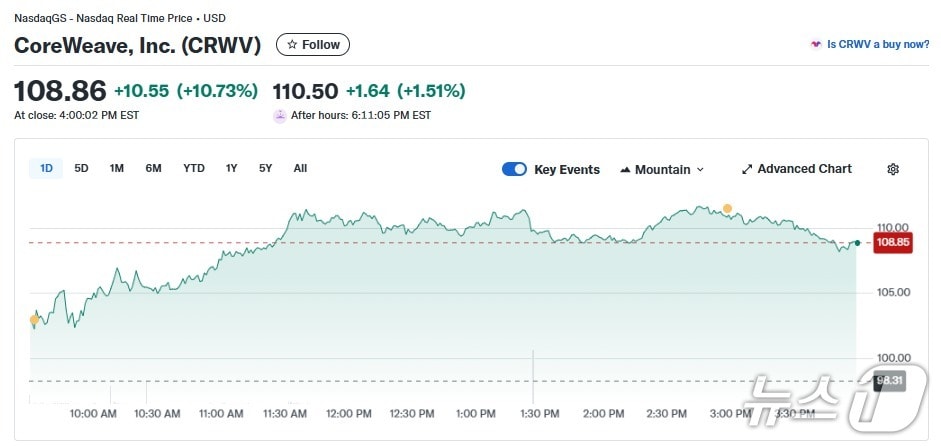The image size is (941, 446).
Task: Select the 1Y time range
Action: [x=232, y=168]
